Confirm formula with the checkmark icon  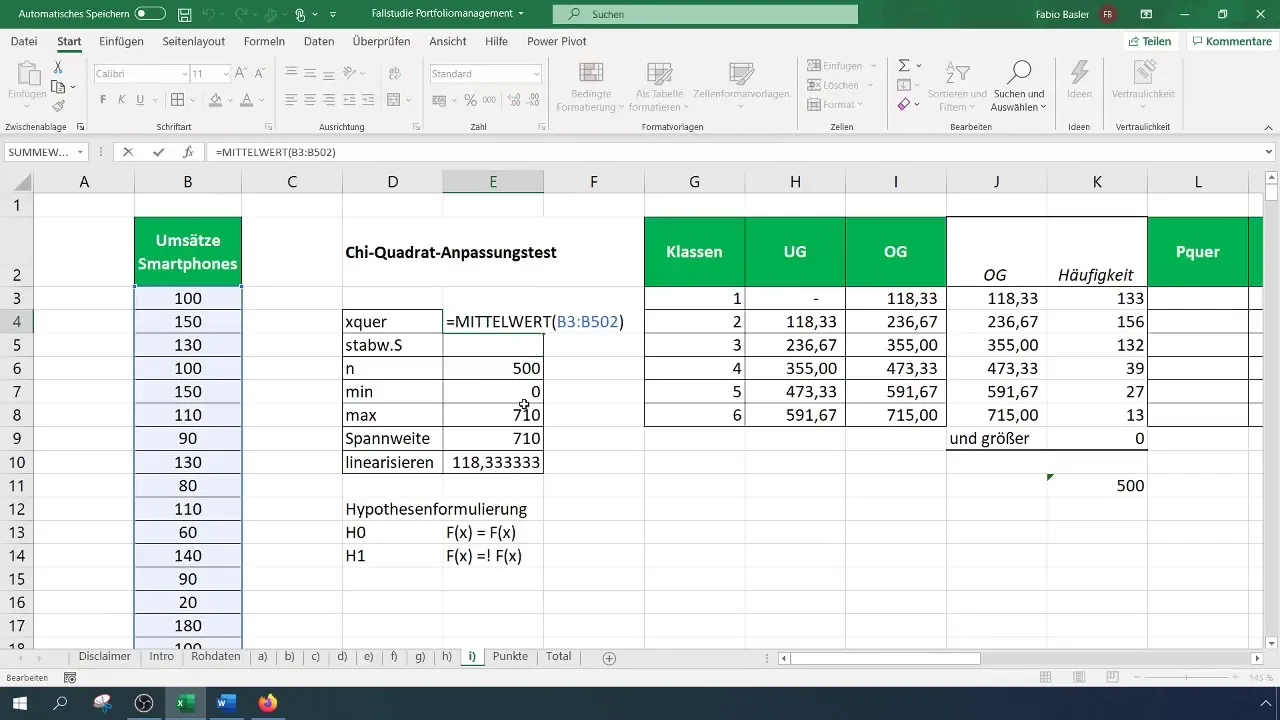tap(158, 152)
